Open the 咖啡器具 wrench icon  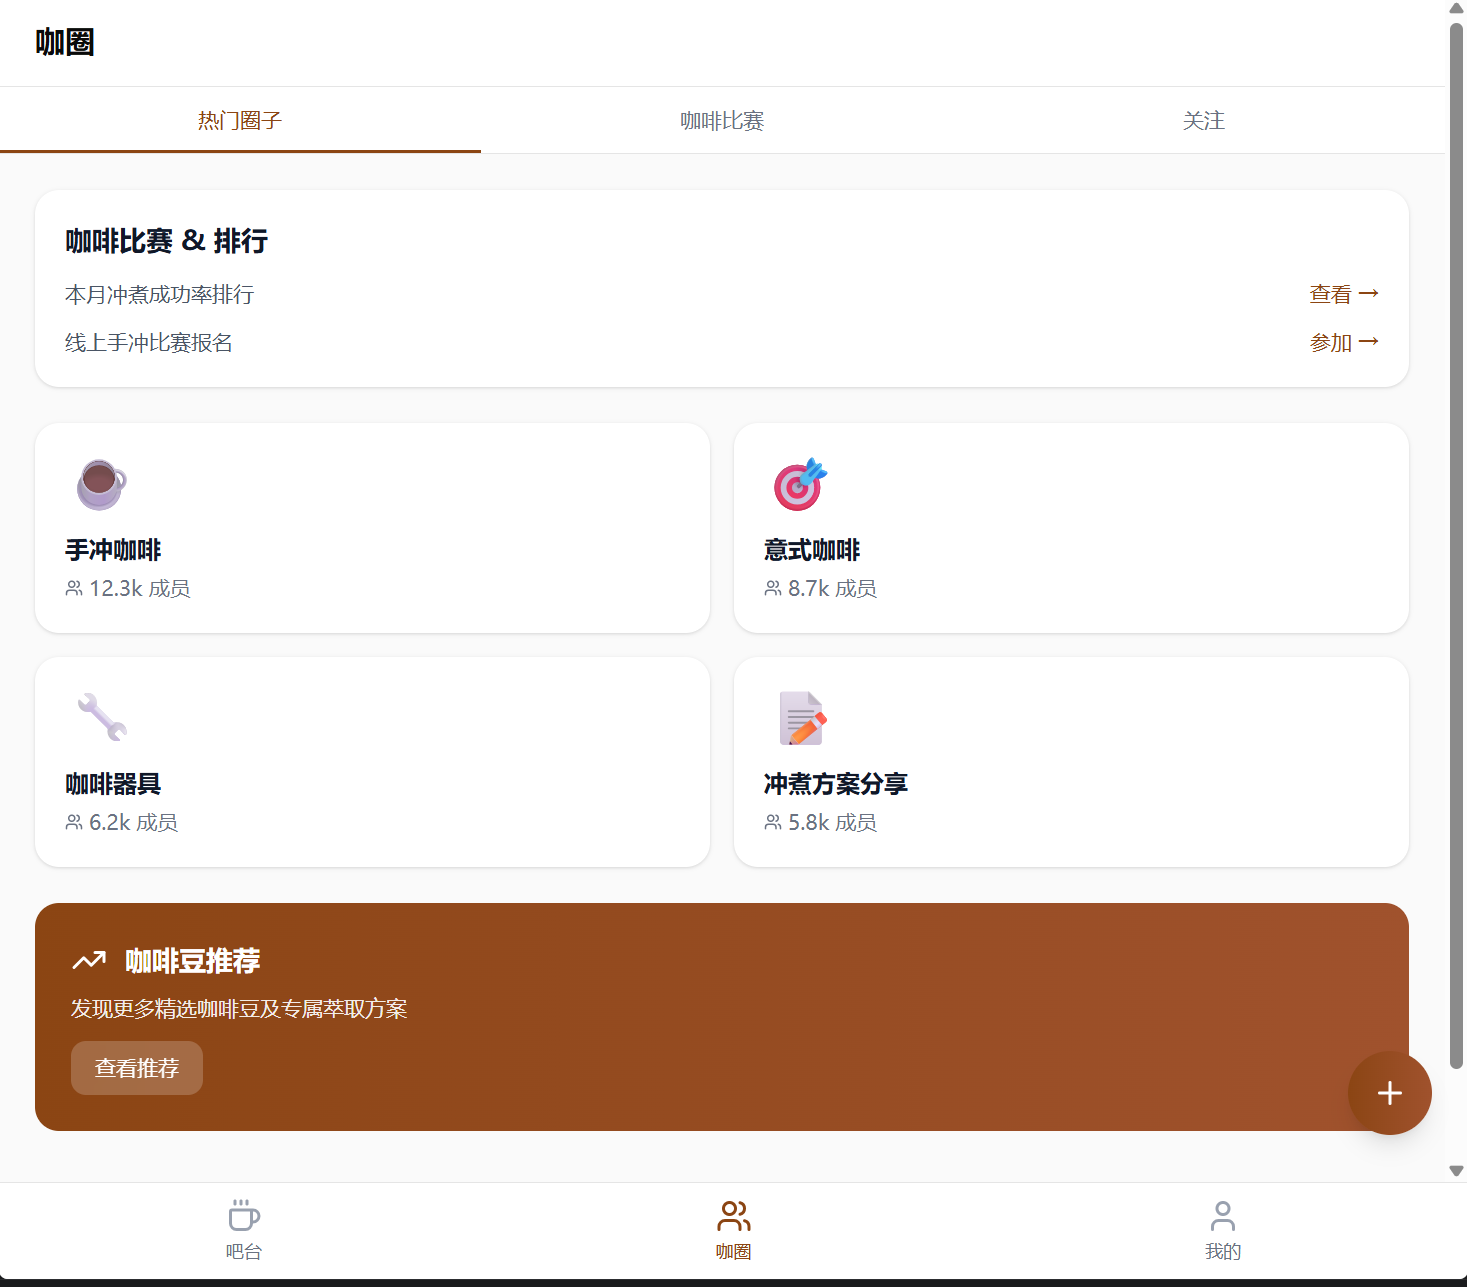pos(101,718)
